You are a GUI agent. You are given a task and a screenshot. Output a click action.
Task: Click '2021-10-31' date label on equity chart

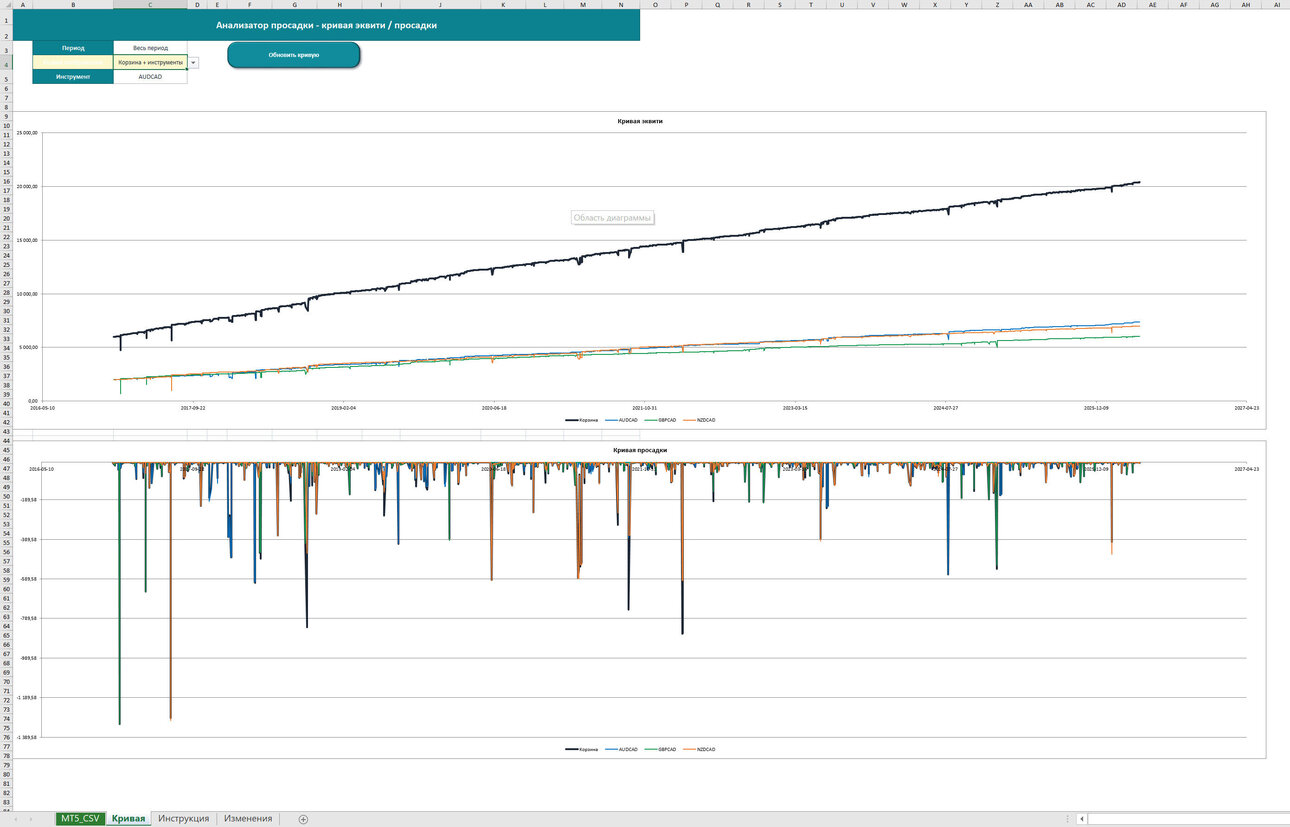(644, 407)
